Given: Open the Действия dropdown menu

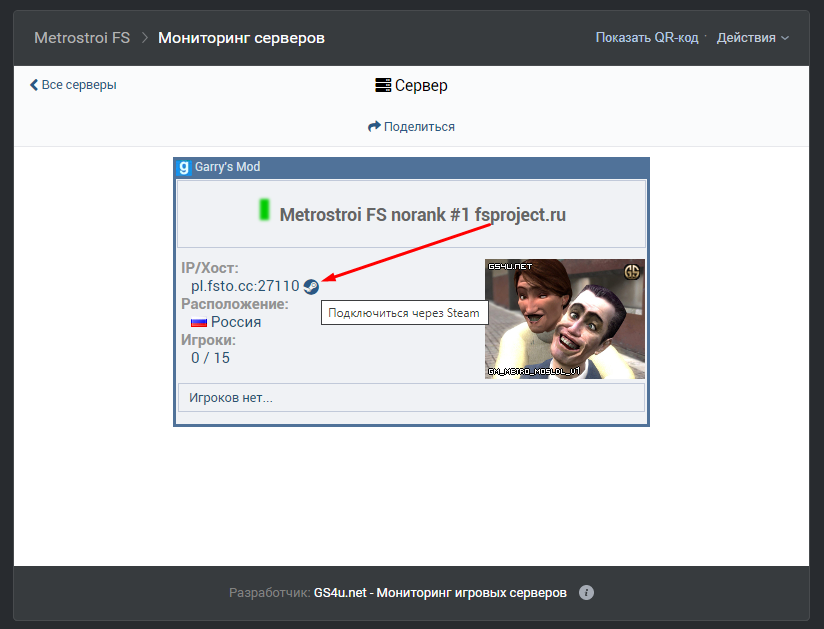Looking at the screenshot, I should click(x=752, y=38).
